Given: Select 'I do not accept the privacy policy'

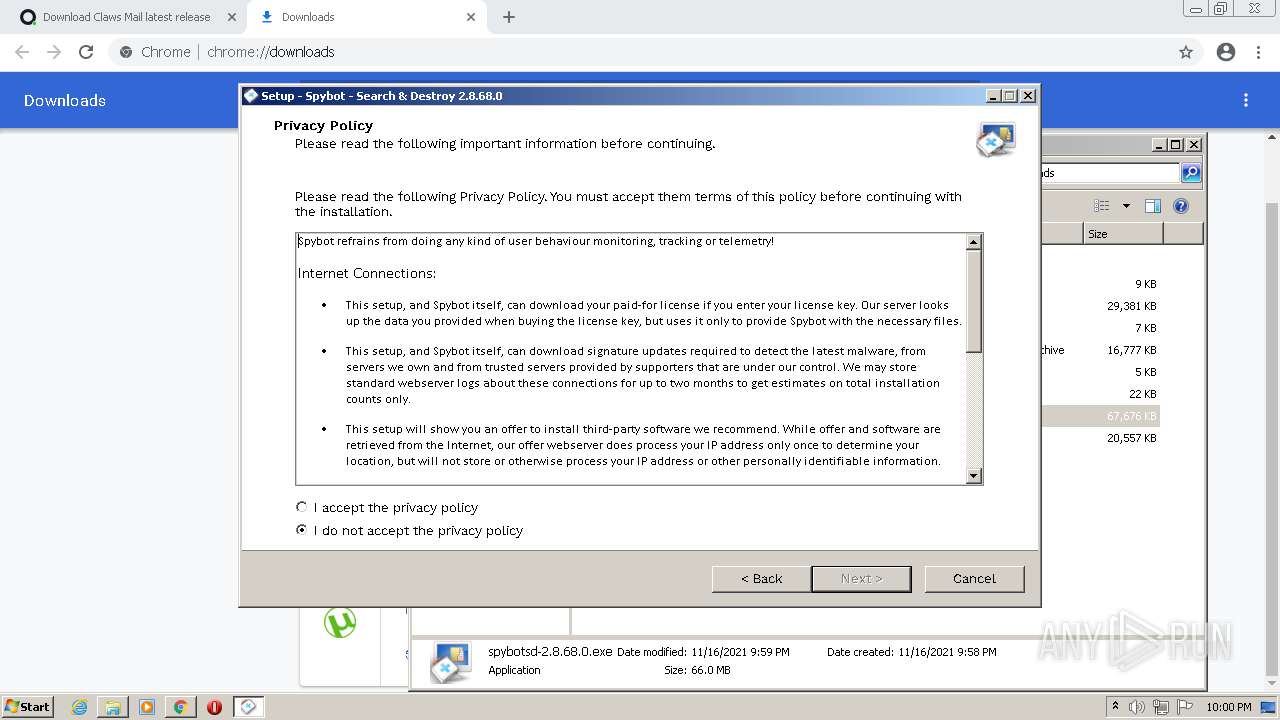Looking at the screenshot, I should (409, 531).
